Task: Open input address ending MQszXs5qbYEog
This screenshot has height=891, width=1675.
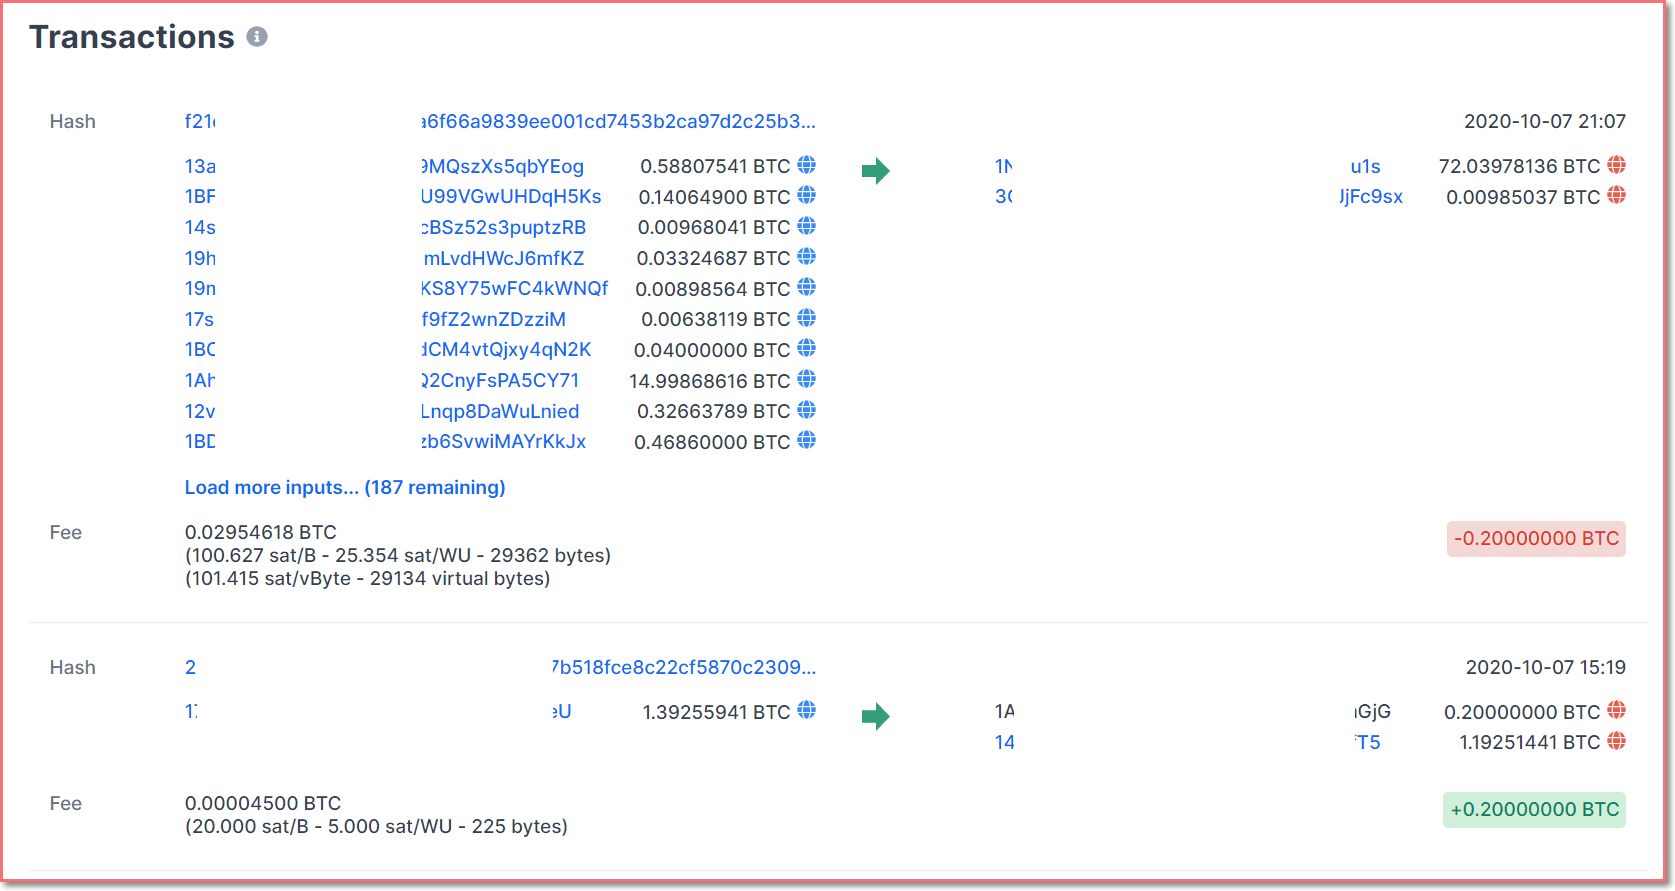Action: (502, 166)
